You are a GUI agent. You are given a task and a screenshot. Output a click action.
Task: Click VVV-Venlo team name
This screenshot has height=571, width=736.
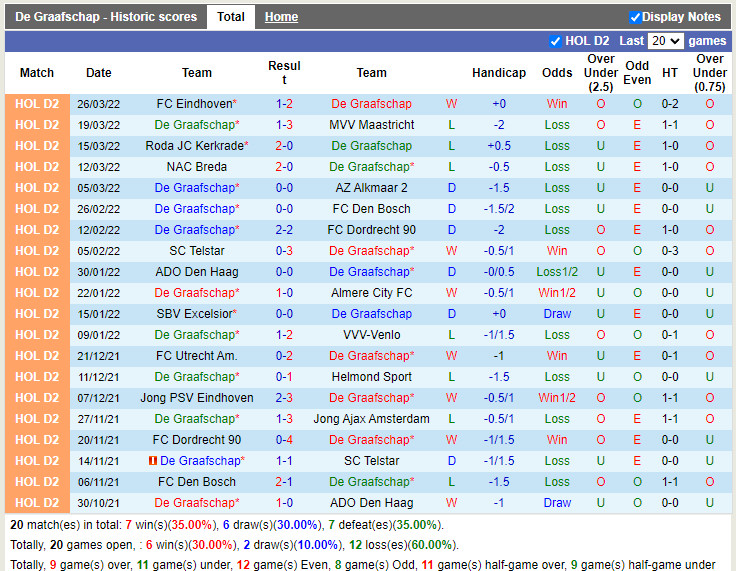coord(371,335)
